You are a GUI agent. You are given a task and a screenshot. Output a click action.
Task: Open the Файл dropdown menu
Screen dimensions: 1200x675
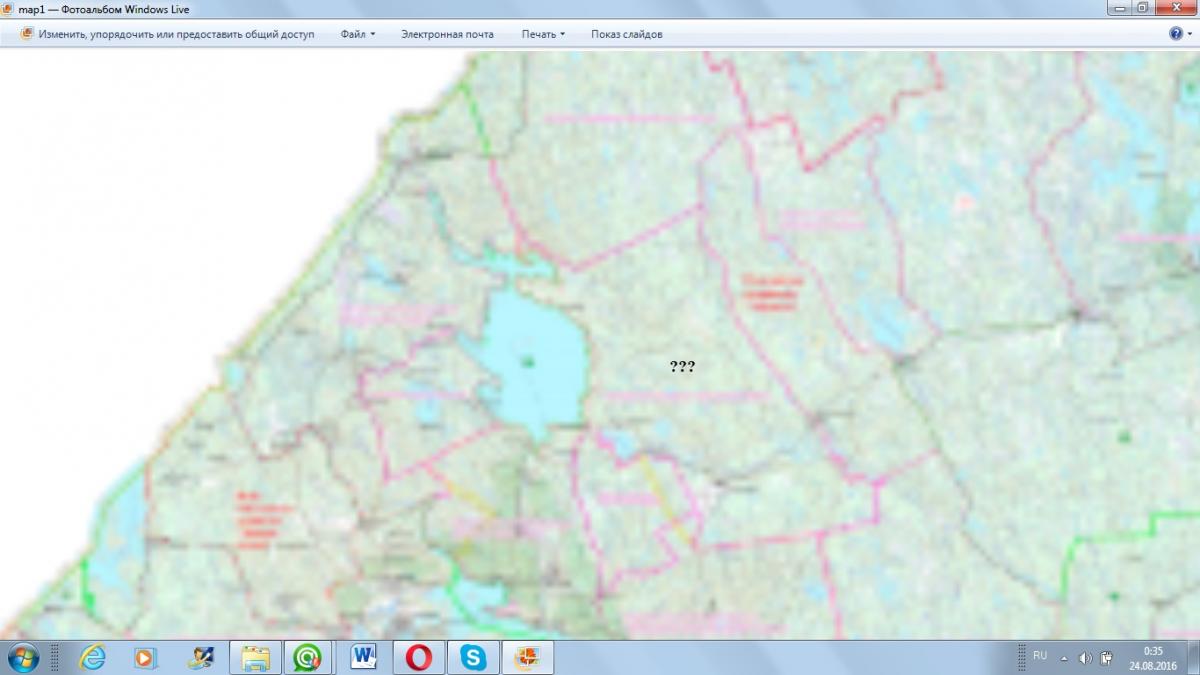[357, 34]
